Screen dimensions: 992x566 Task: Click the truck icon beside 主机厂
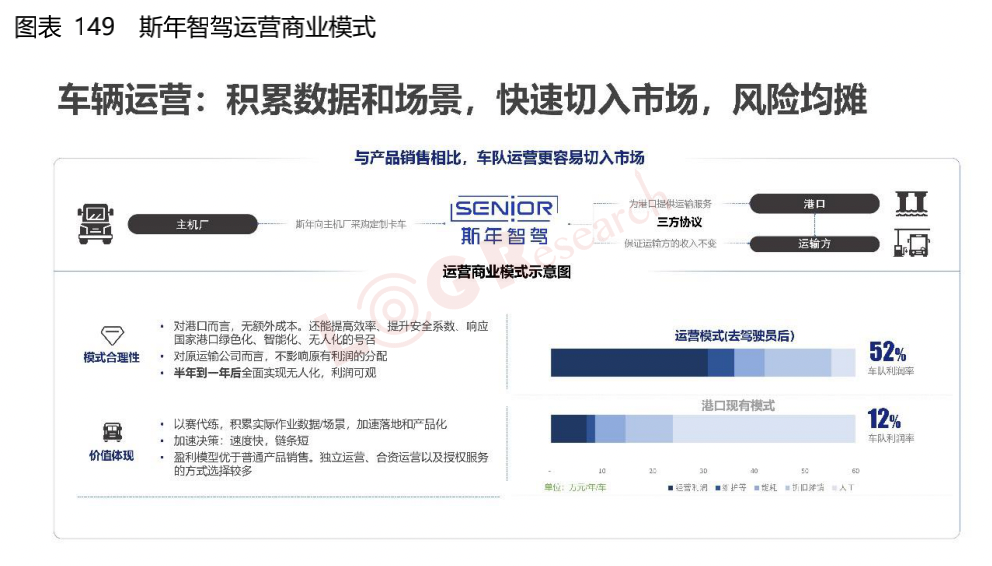pyautogui.click(x=96, y=224)
